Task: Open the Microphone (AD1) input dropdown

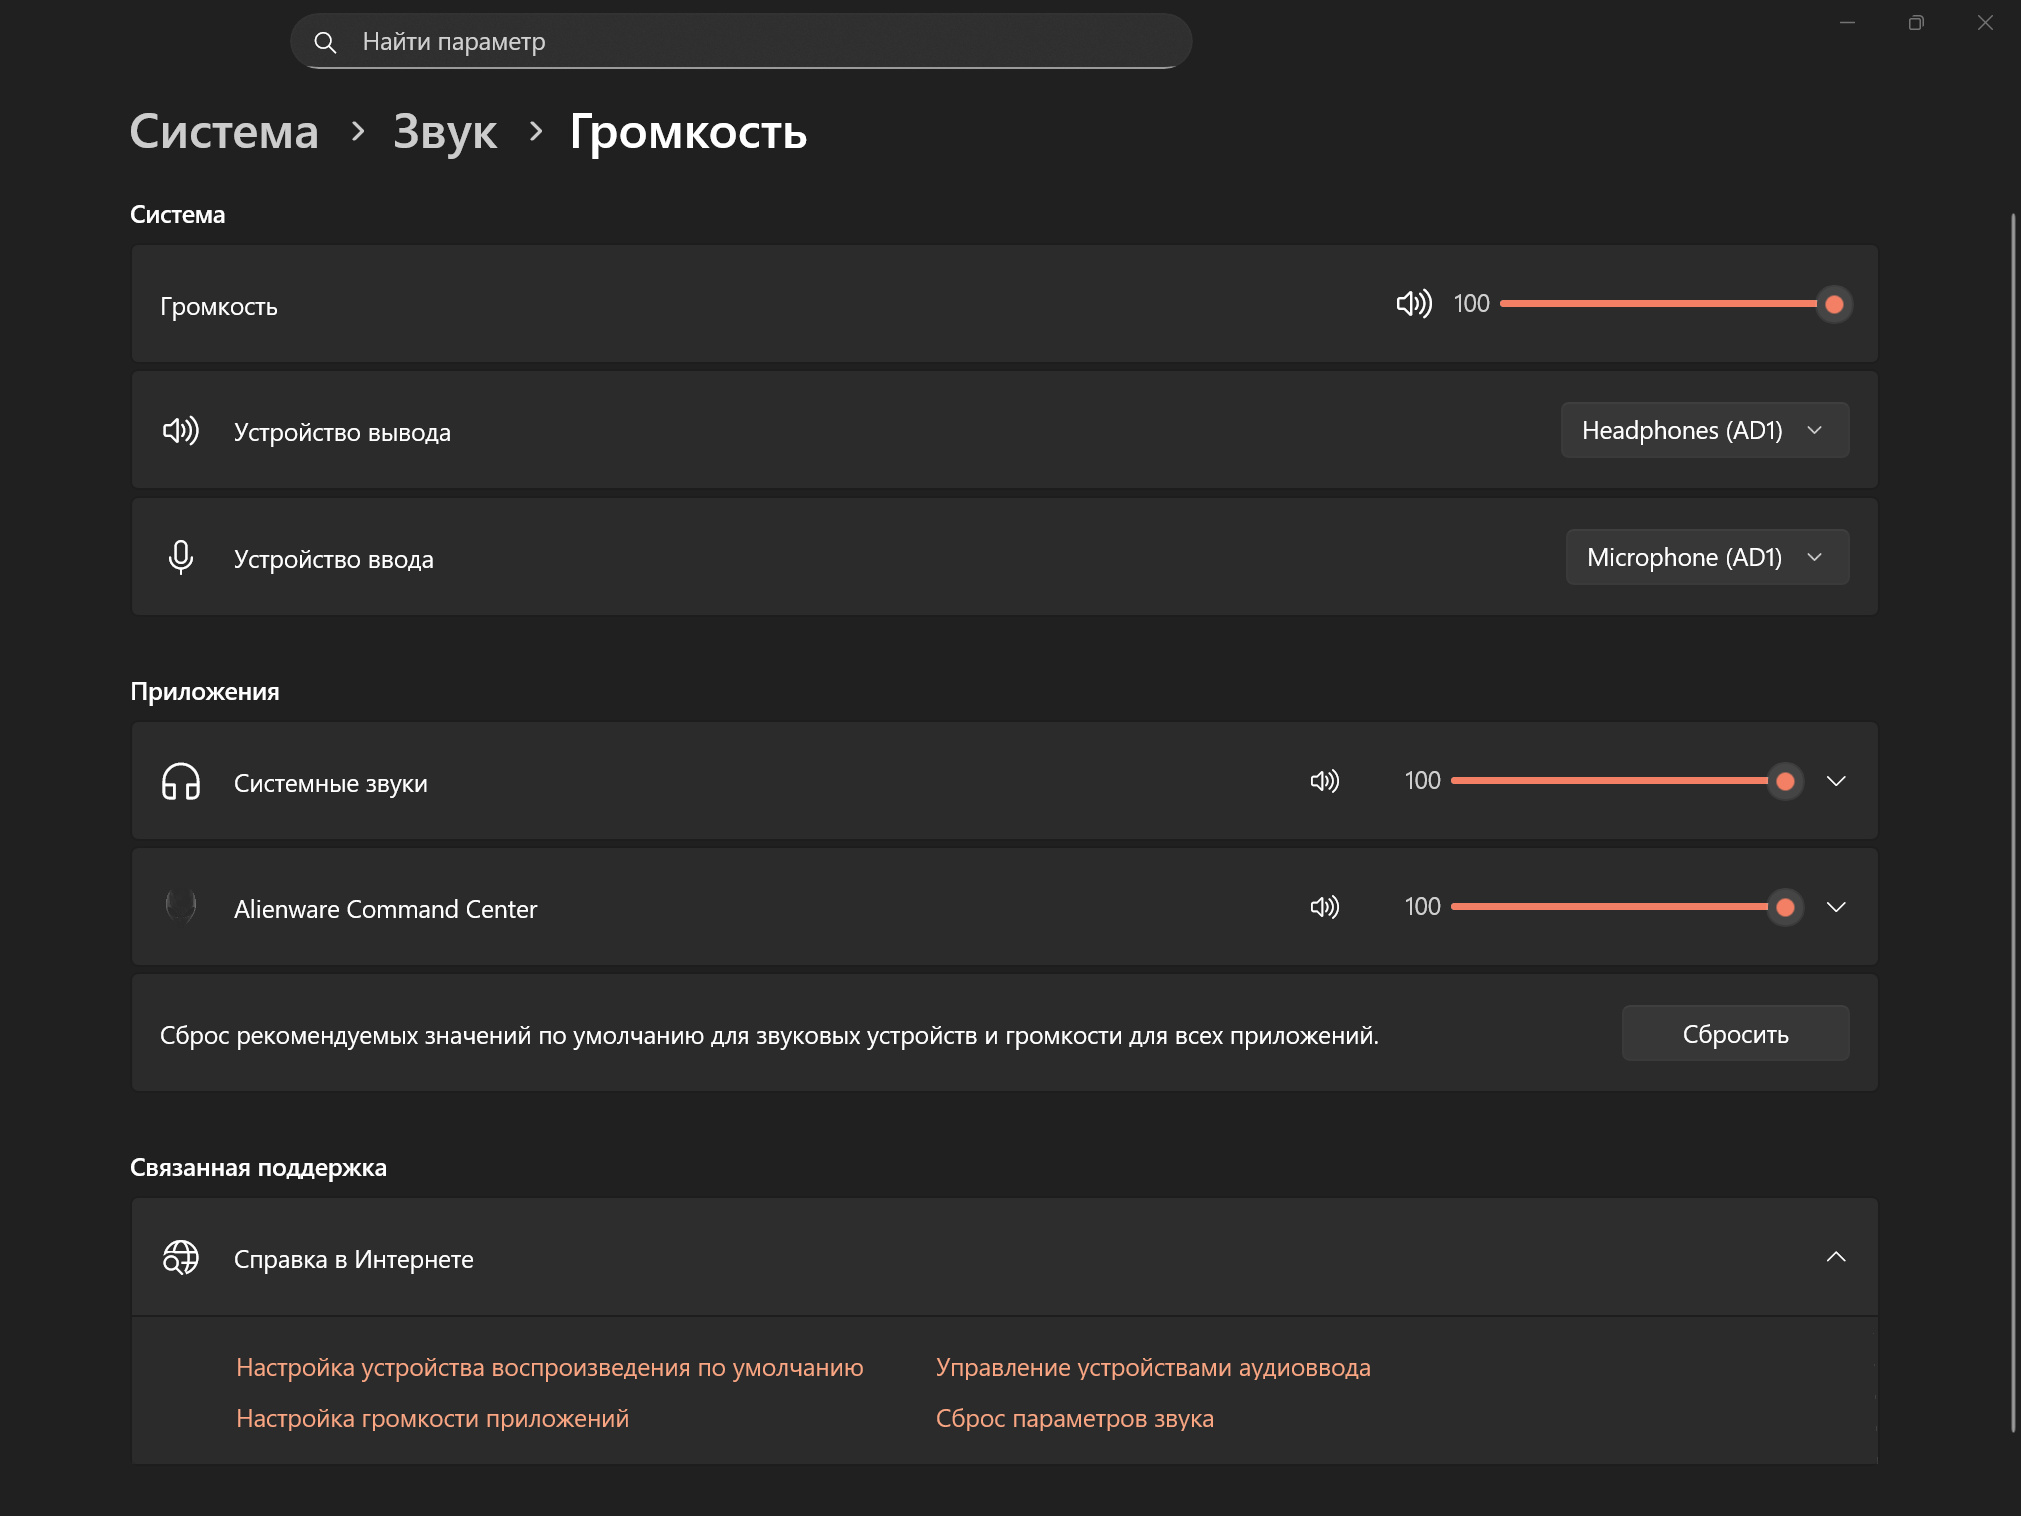Action: point(1706,557)
